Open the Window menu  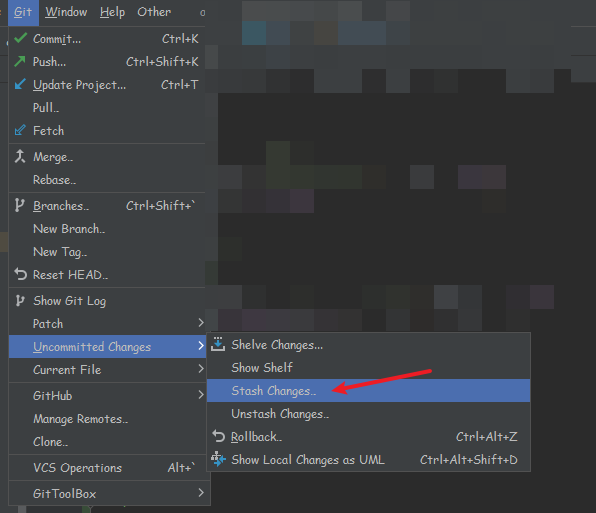point(66,12)
